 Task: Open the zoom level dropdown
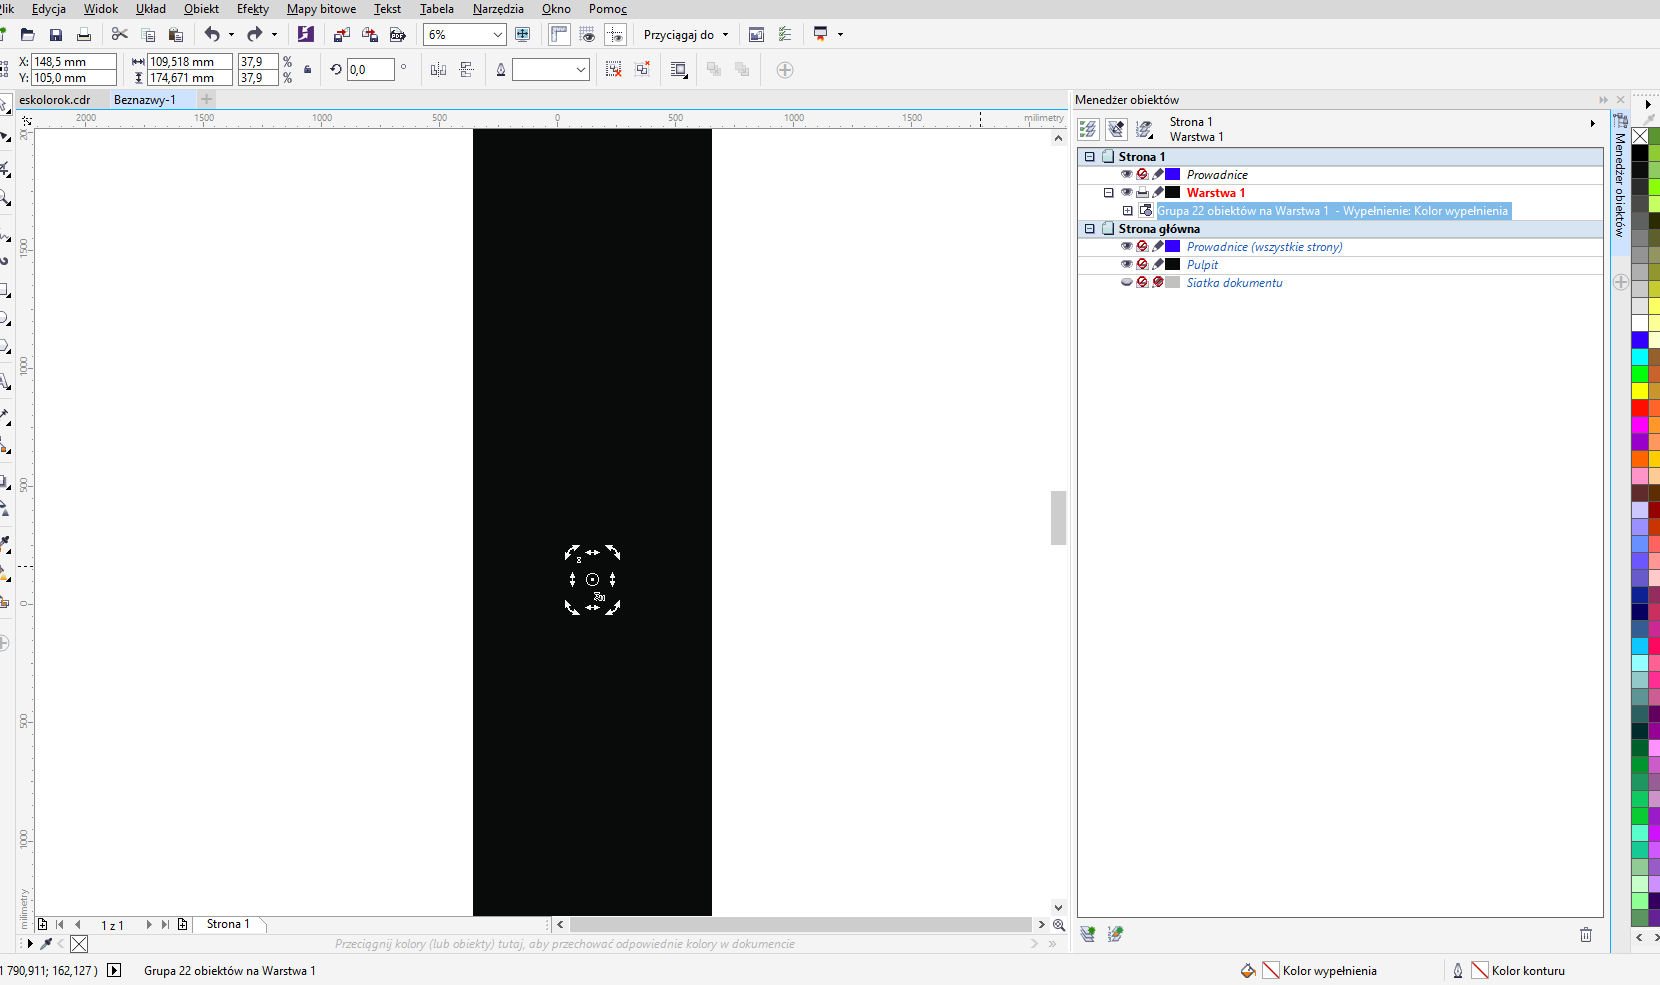497,35
